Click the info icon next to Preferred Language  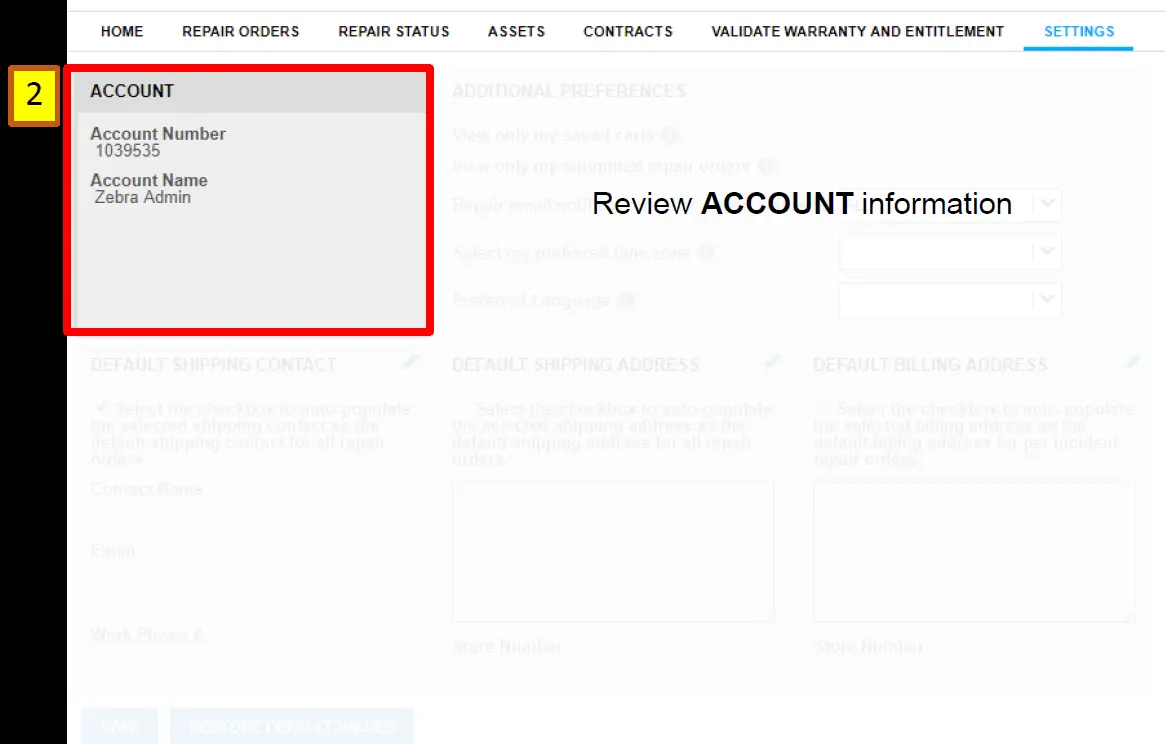tap(627, 300)
